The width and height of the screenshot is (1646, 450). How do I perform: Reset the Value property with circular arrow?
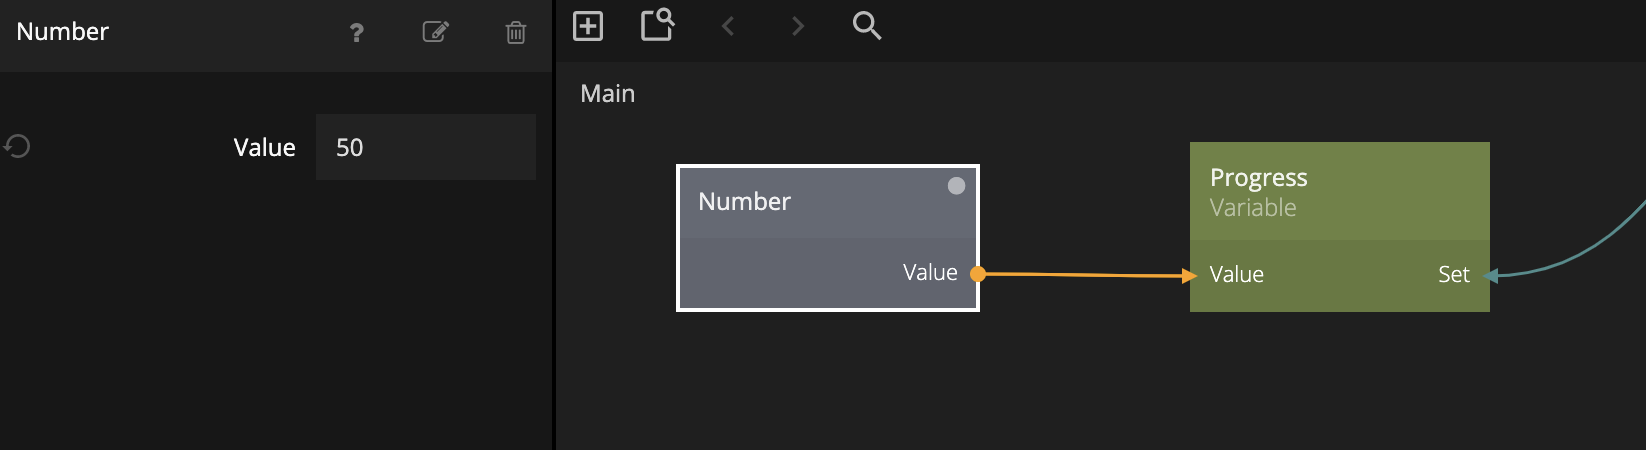click(17, 147)
